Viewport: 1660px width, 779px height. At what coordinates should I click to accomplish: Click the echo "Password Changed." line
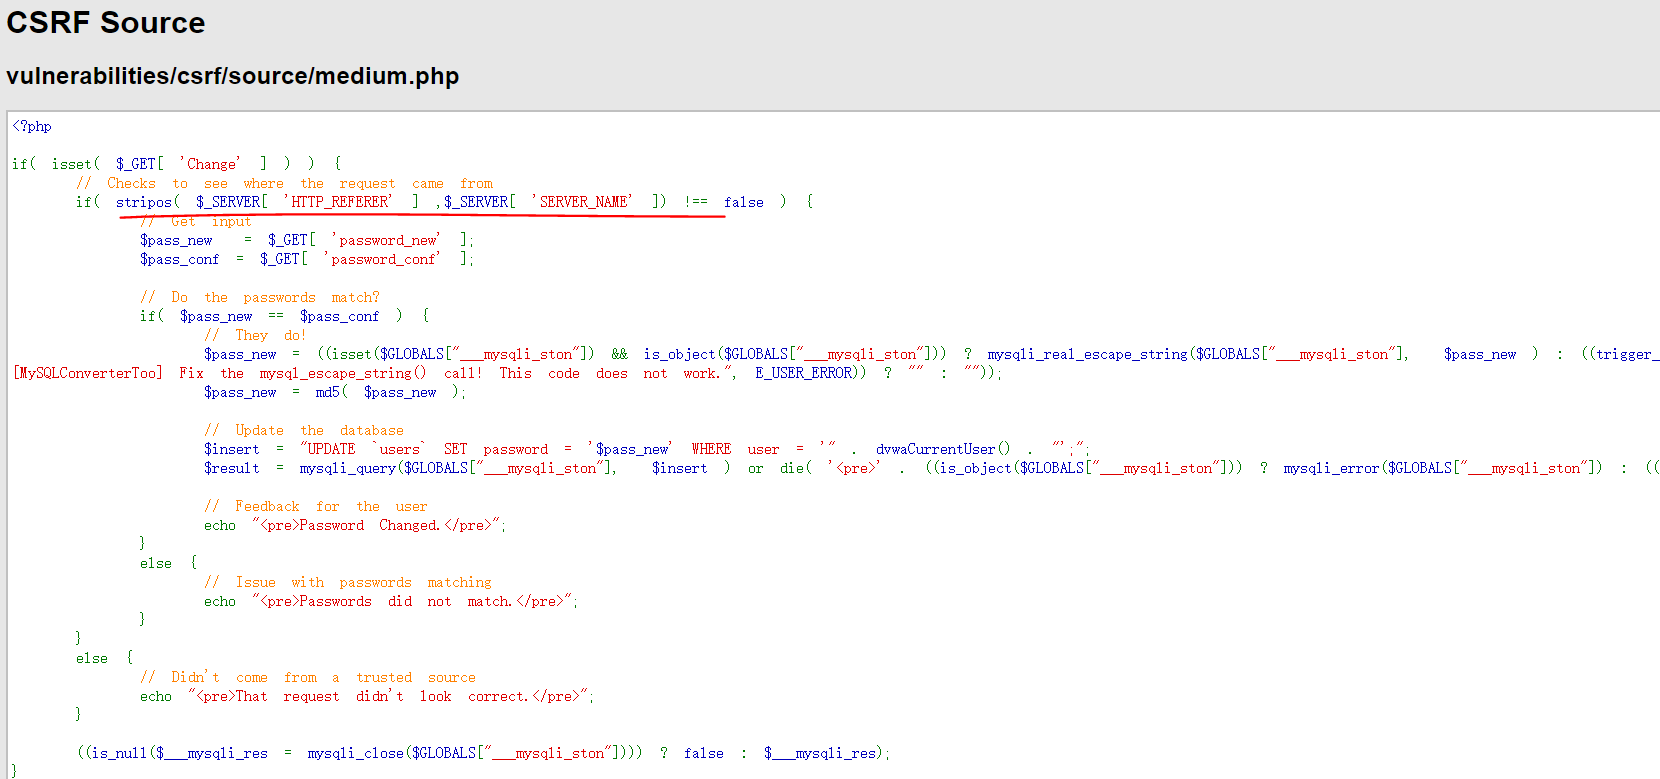[x=355, y=526]
